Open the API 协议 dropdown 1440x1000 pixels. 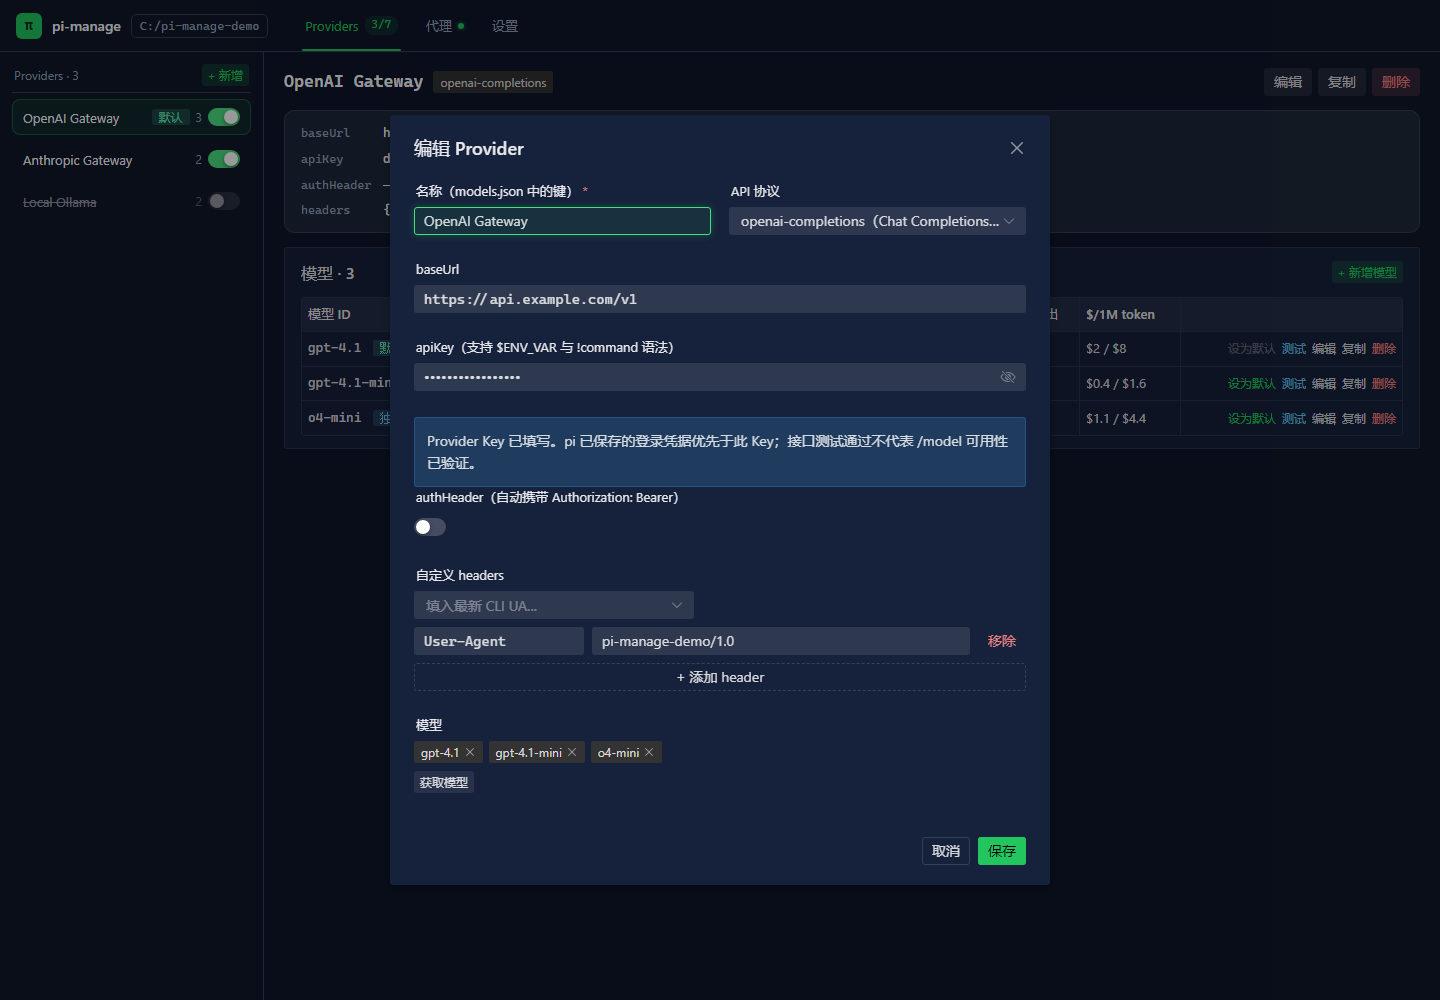pos(877,221)
